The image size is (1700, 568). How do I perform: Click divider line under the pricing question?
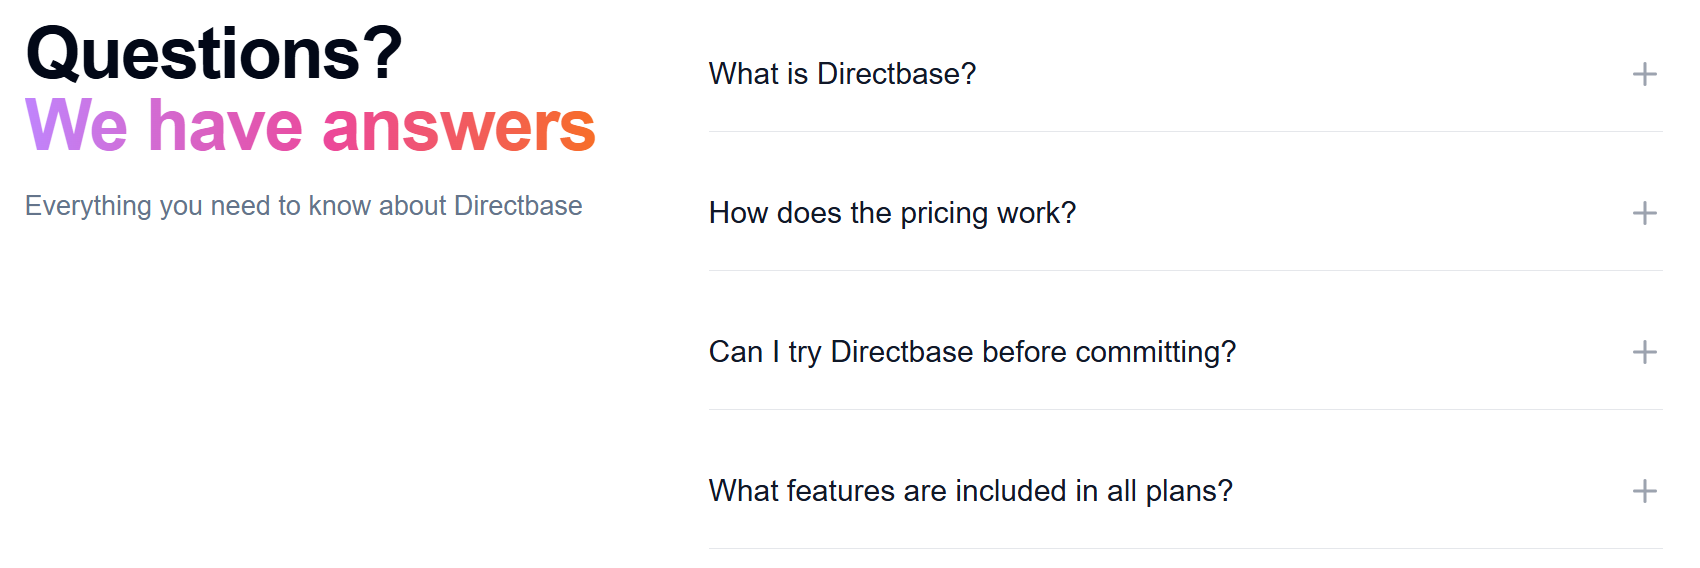coord(1185,270)
